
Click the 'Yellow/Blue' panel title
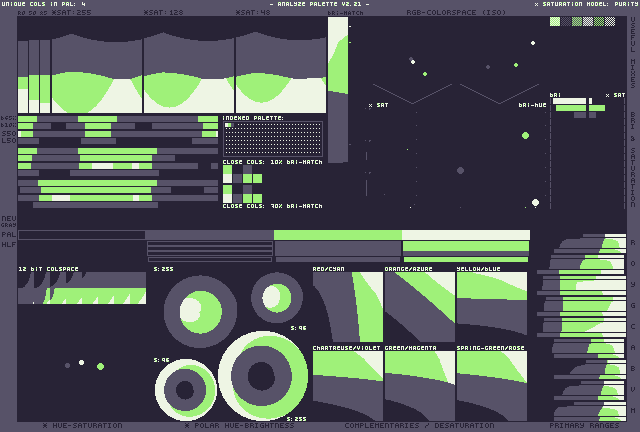pyautogui.click(x=478, y=269)
